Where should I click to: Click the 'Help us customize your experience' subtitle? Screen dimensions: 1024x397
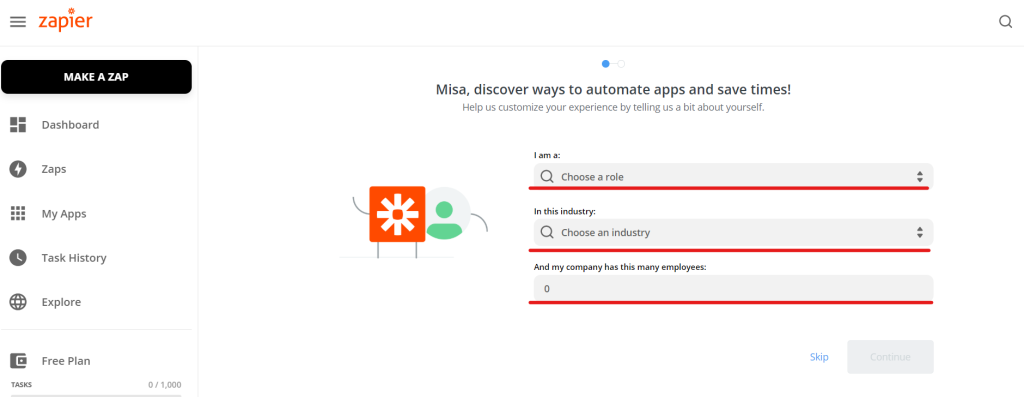613,107
